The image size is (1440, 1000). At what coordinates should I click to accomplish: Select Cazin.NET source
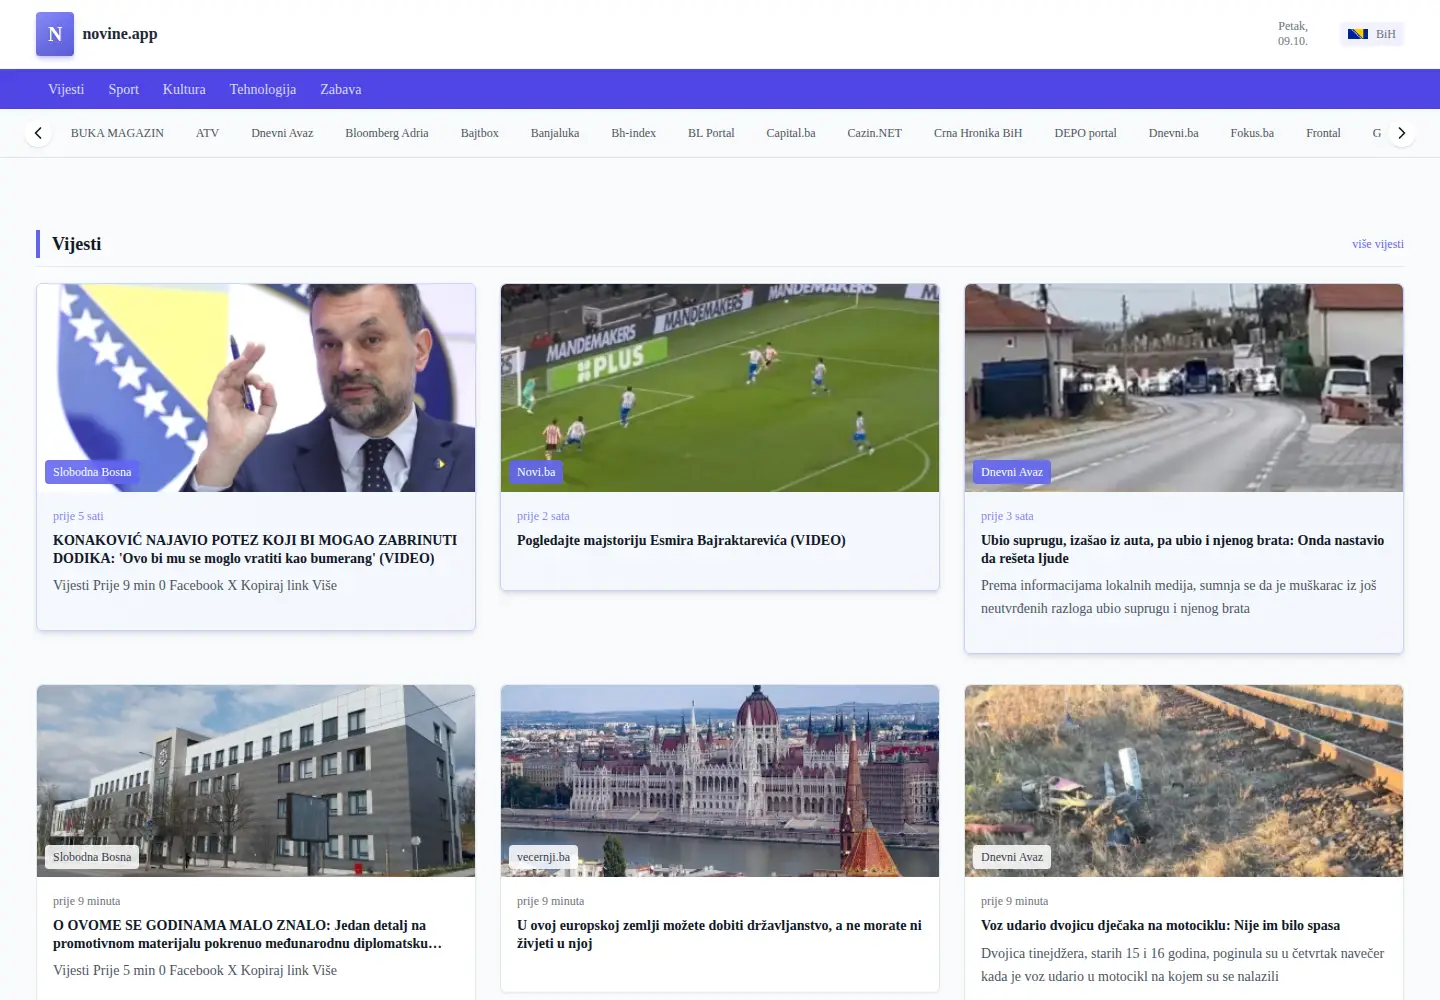click(x=875, y=133)
